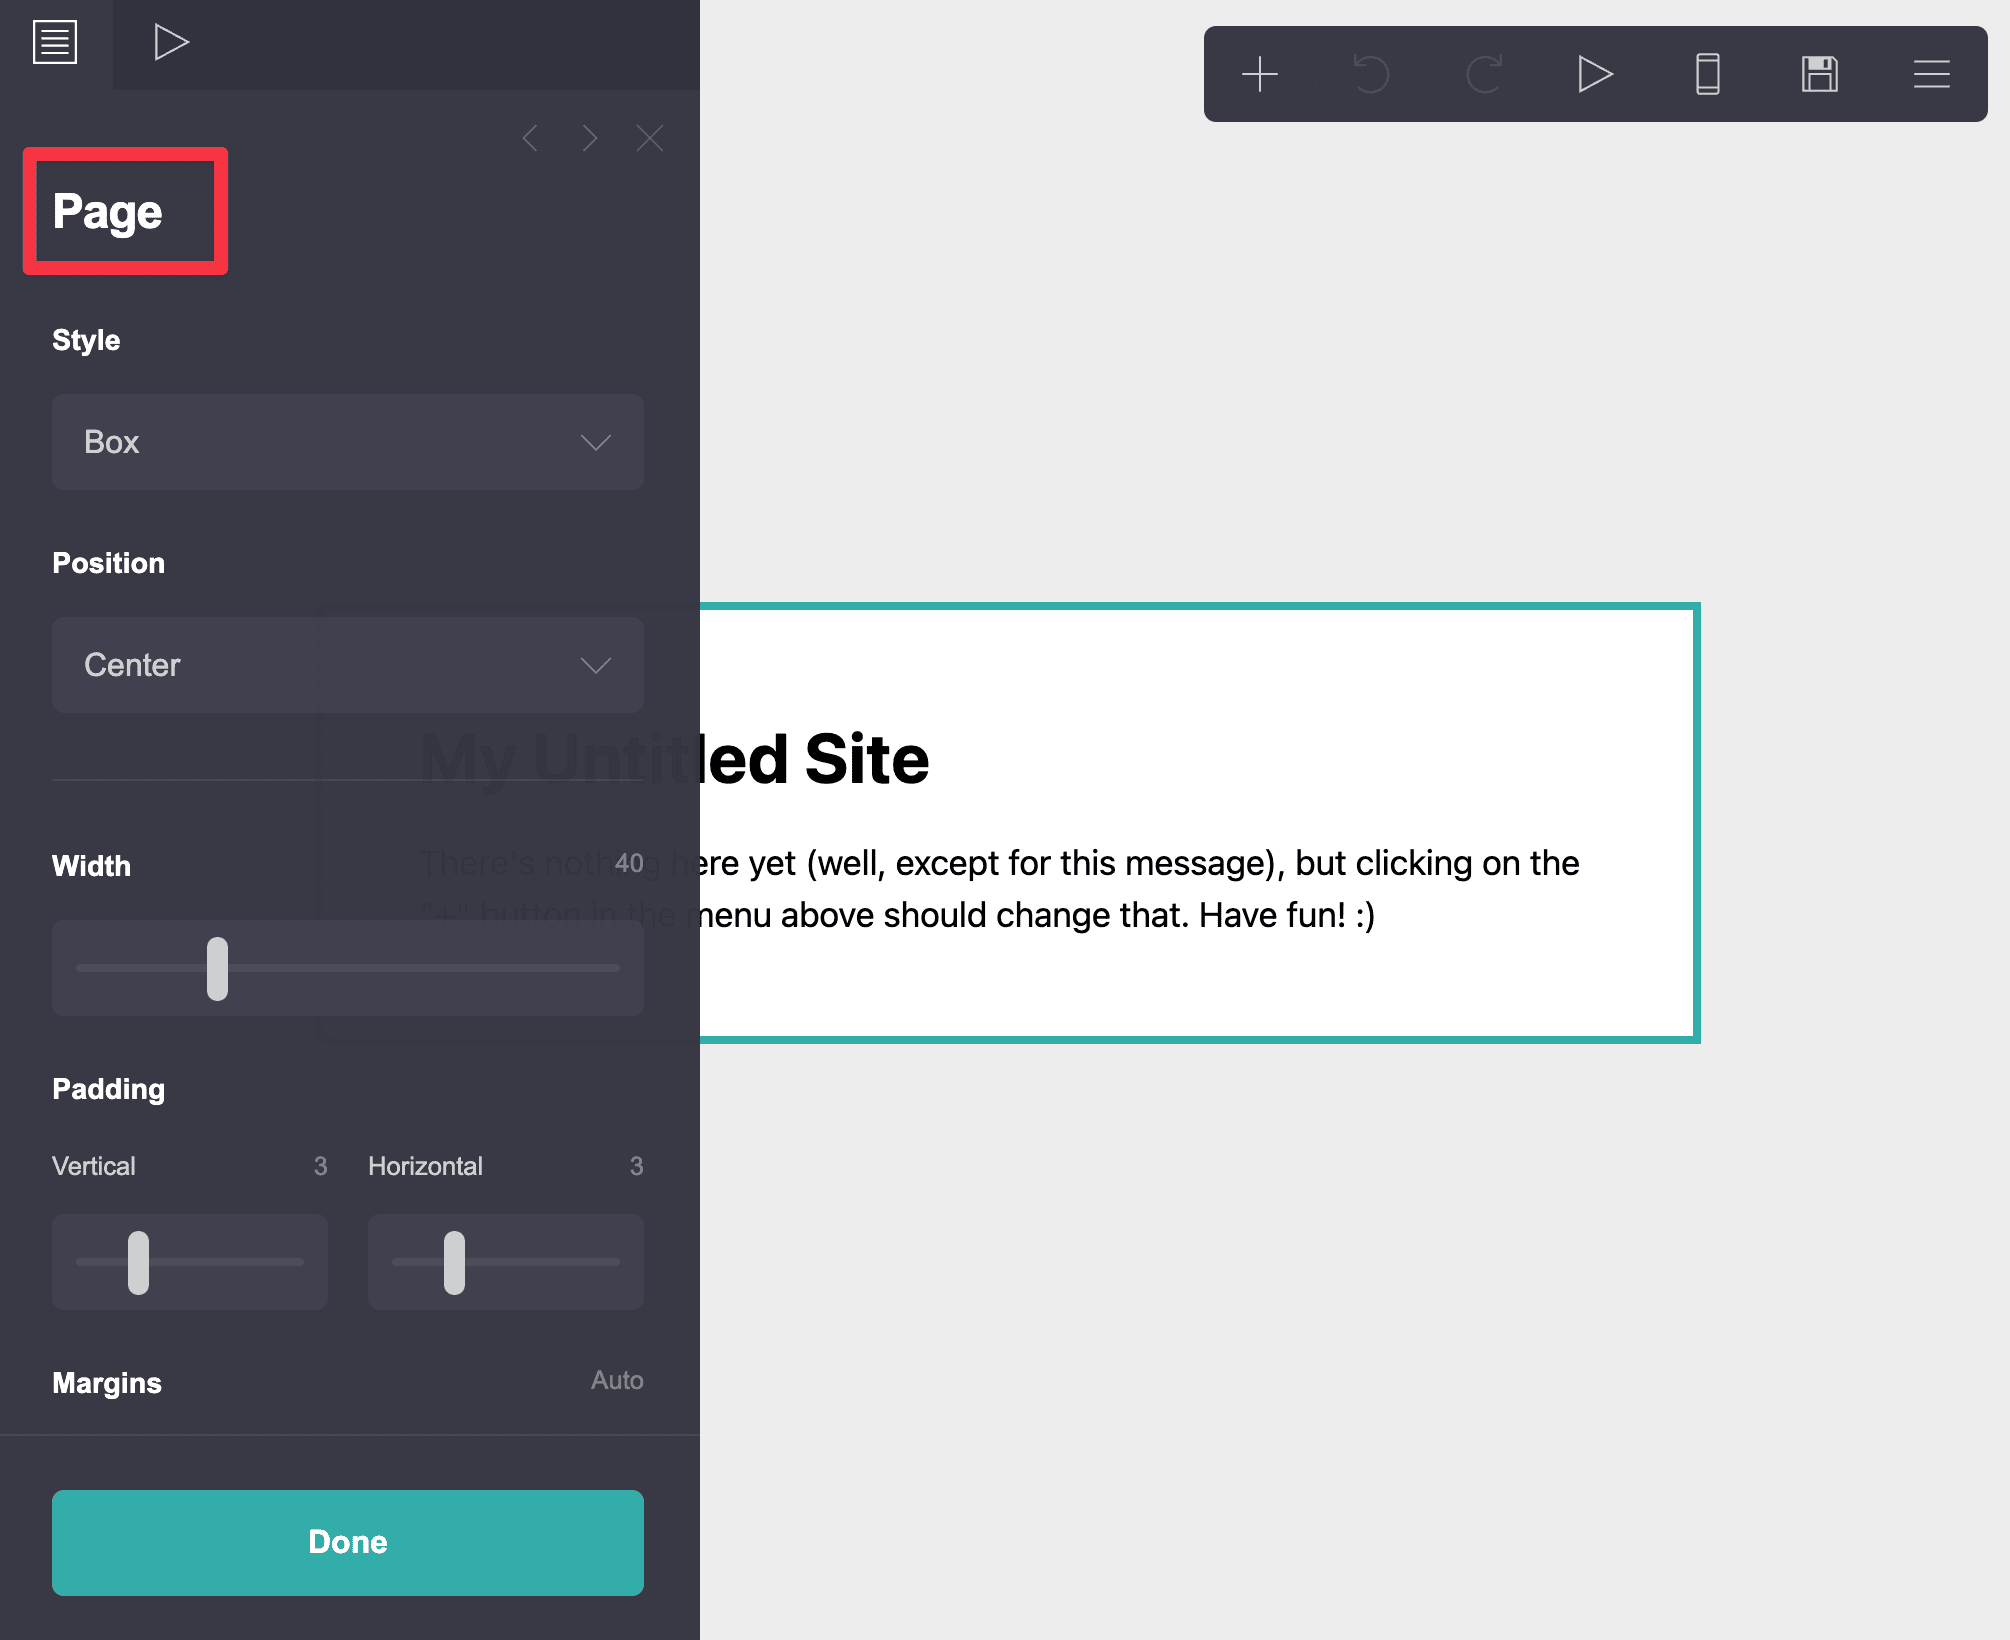
Task: Expand the Style dropdown menu
Action: pyautogui.click(x=349, y=441)
